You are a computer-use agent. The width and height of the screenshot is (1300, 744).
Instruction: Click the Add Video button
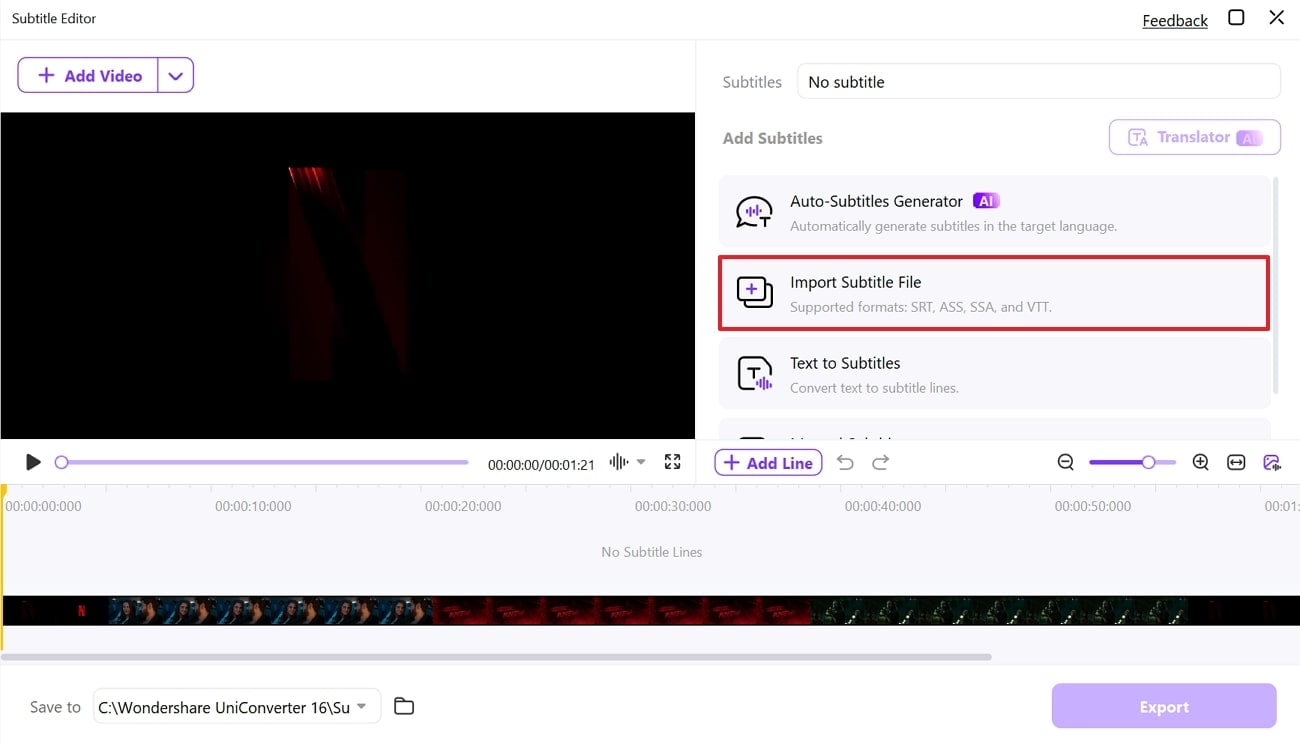(89, 75)
